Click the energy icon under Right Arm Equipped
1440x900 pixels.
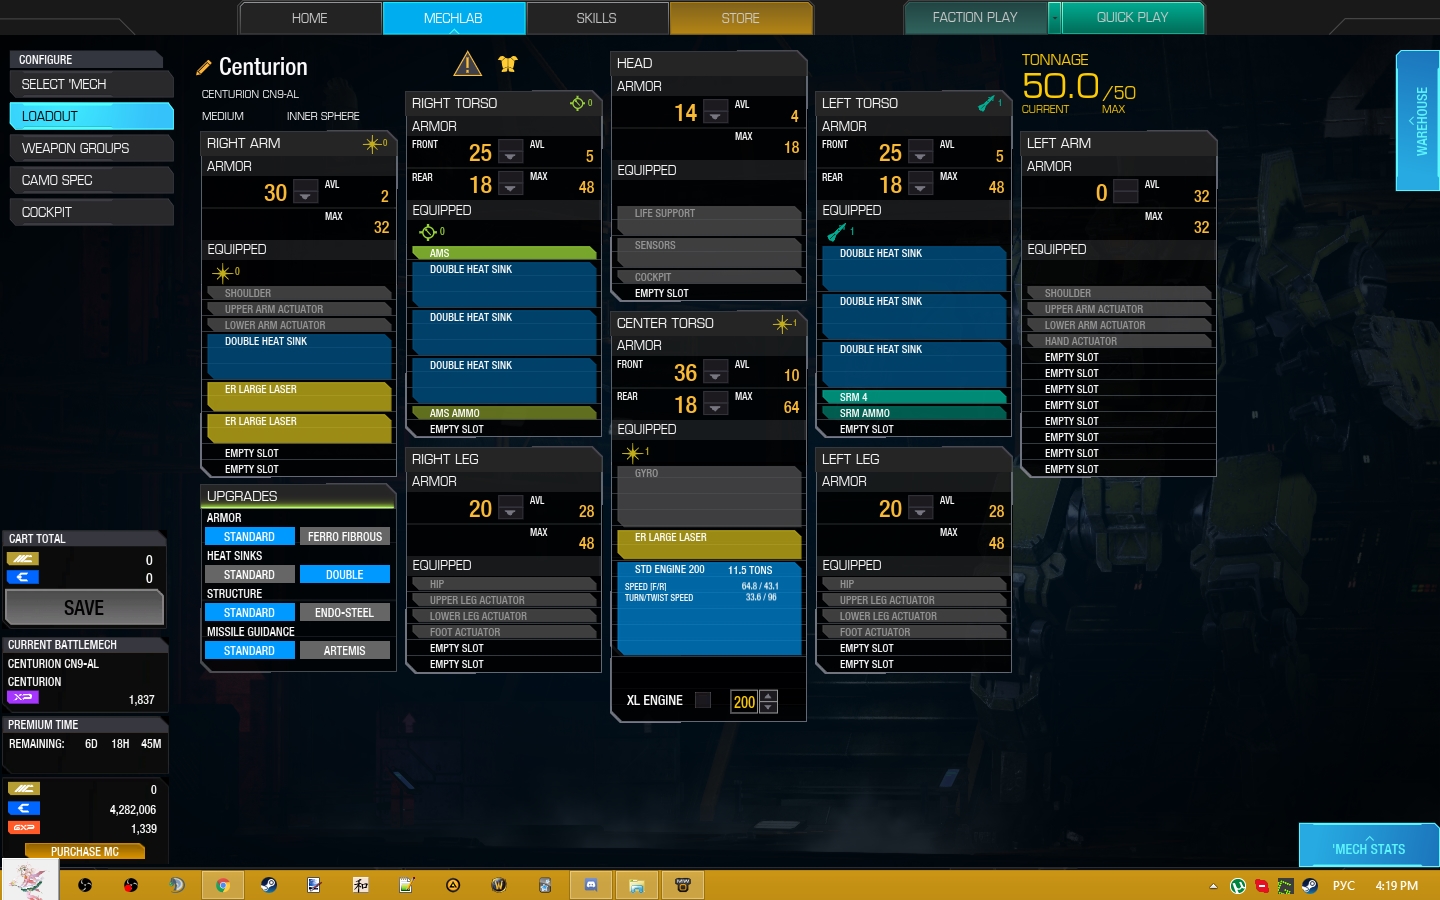(x=223, y=272)
